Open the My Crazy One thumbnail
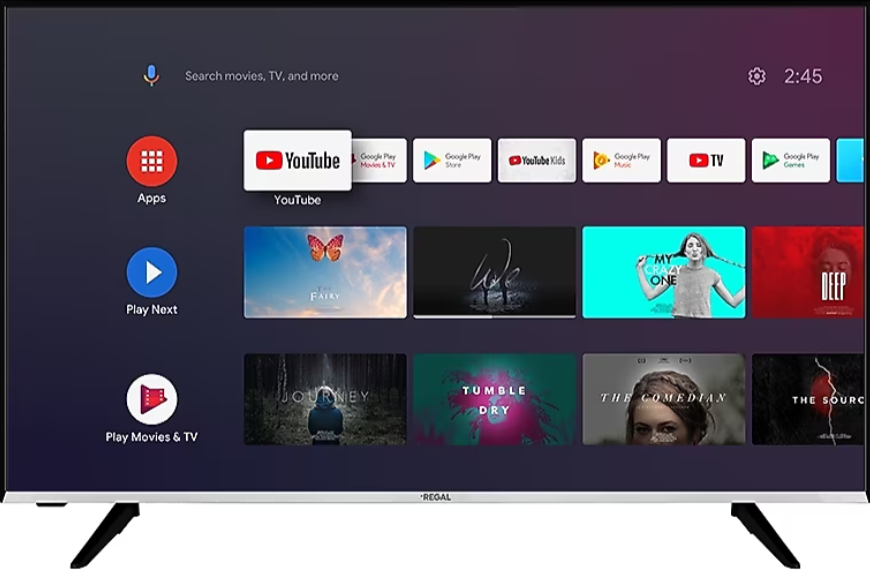 [x=664, y=272]
